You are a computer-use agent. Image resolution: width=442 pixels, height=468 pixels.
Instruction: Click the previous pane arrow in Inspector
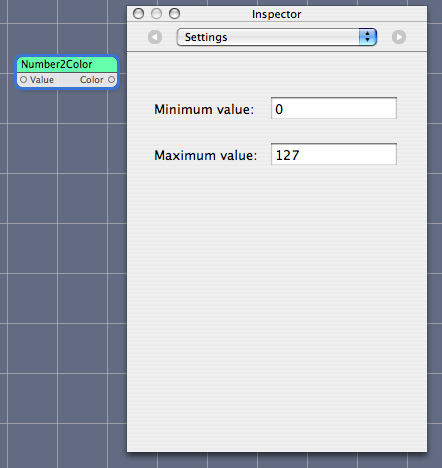point(155,37)
